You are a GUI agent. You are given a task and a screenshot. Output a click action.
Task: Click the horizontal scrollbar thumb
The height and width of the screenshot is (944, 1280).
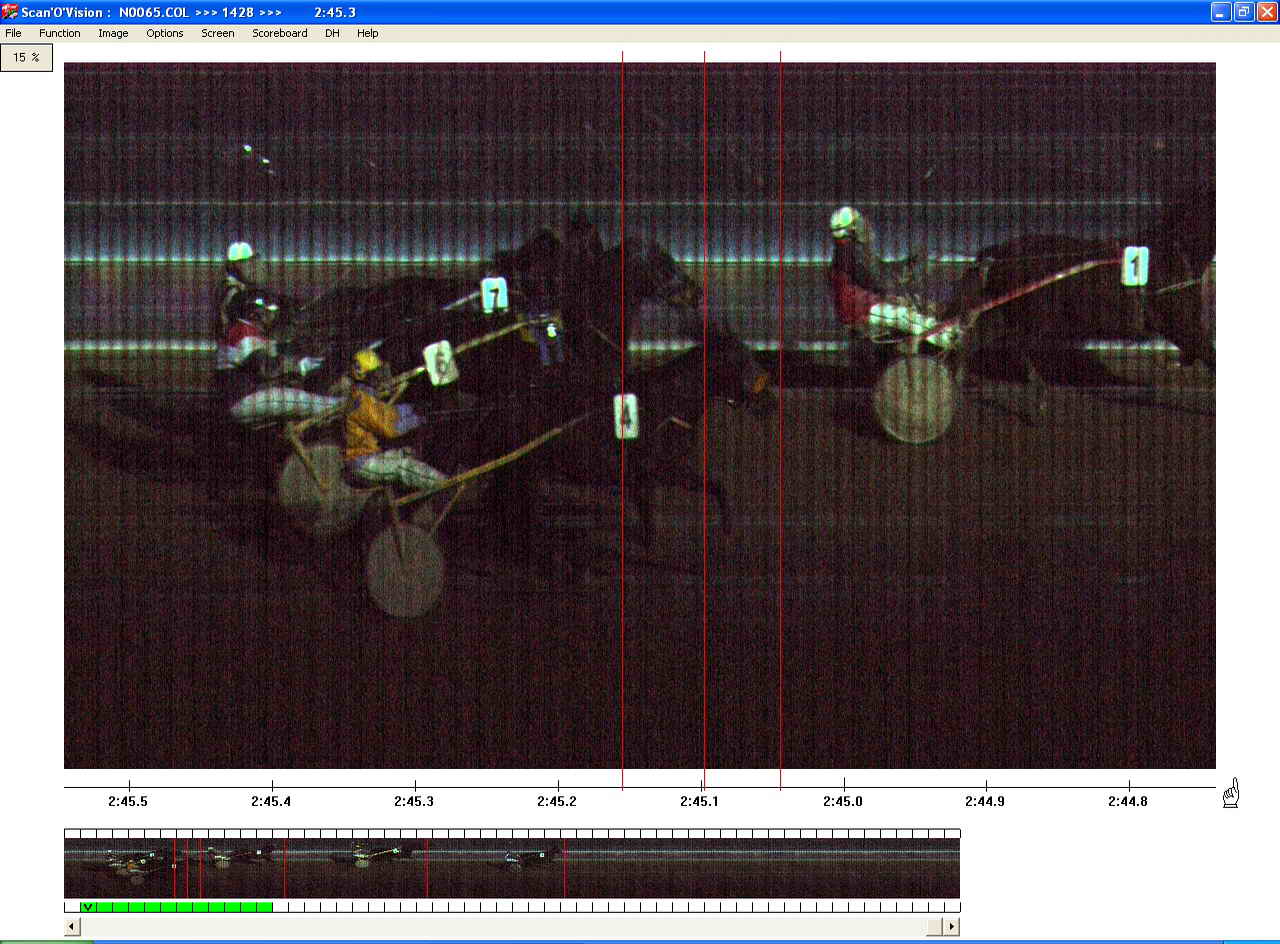(934, 927)
